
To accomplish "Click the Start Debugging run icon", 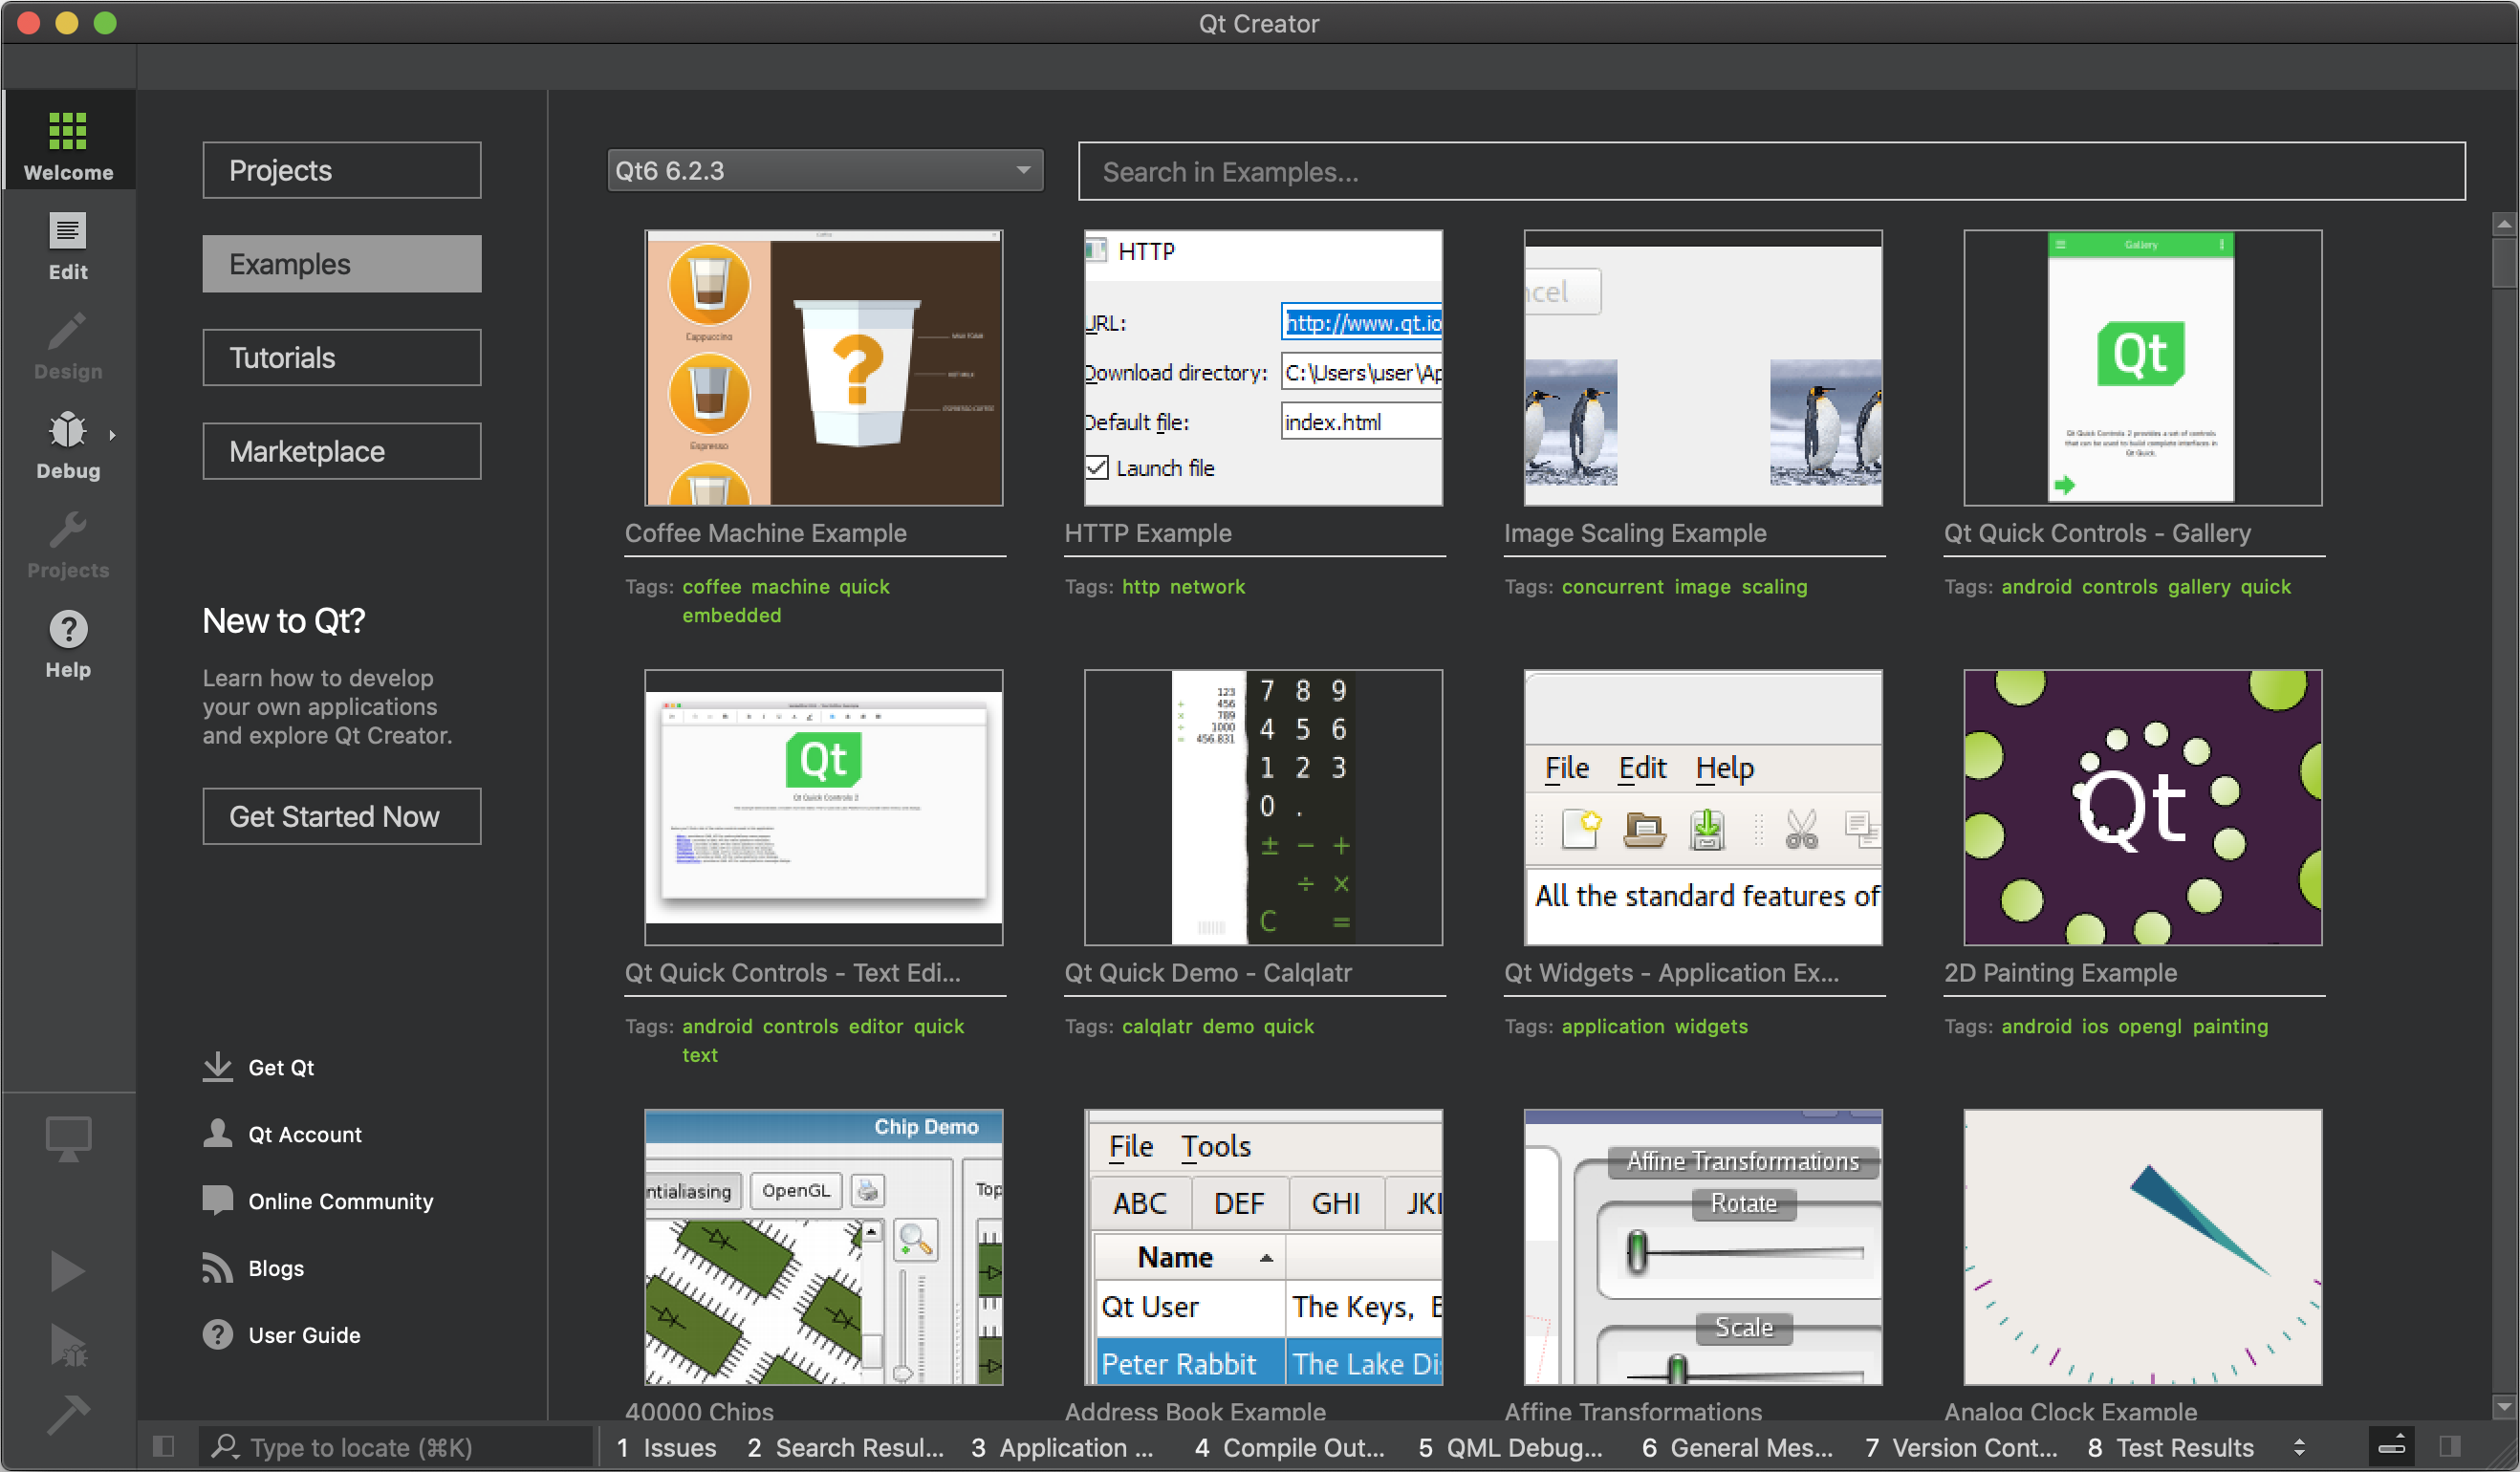I will [x=68, y=1344].
